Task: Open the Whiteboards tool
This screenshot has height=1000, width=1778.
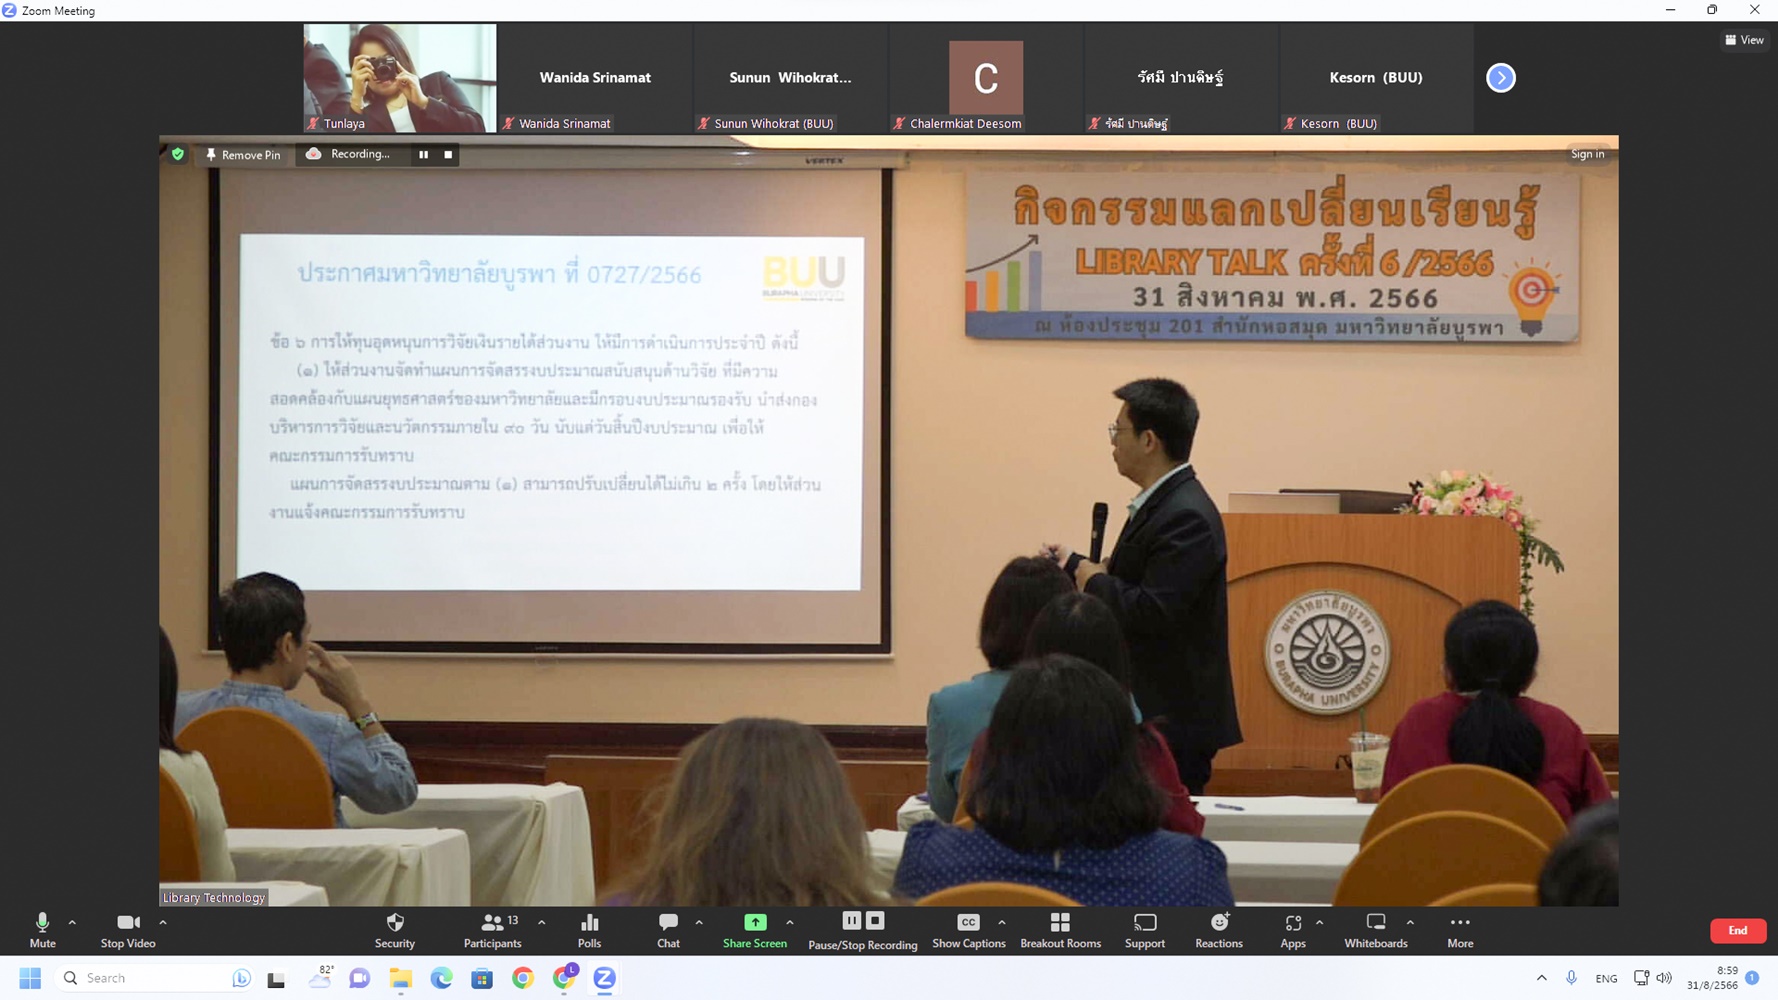Action: pos(1375,929)
